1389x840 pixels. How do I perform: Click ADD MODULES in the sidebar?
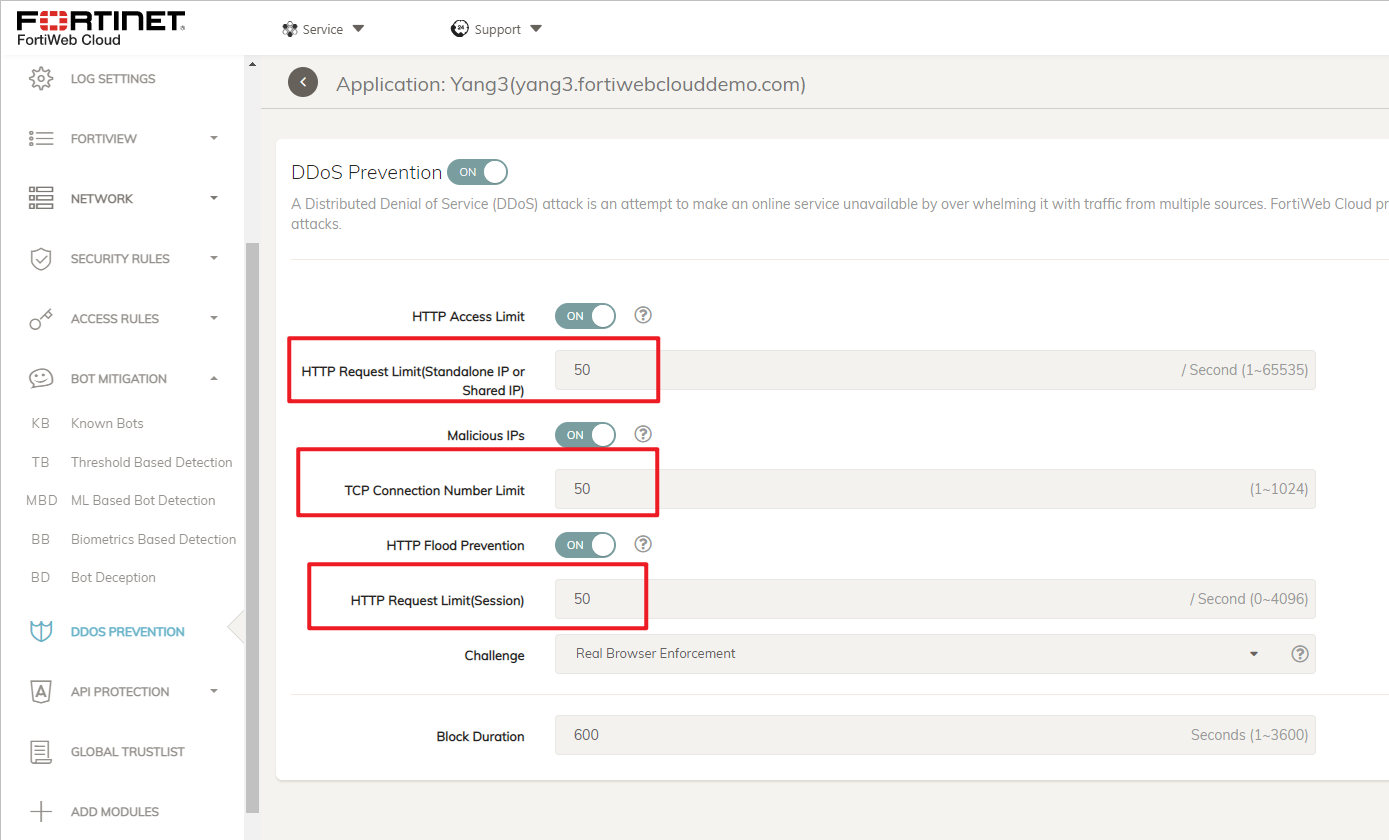[x=114, y=811]
